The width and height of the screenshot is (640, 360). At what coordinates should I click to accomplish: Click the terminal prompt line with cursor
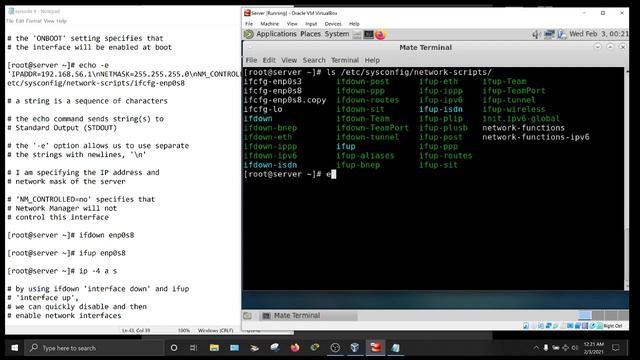[290, 174]
